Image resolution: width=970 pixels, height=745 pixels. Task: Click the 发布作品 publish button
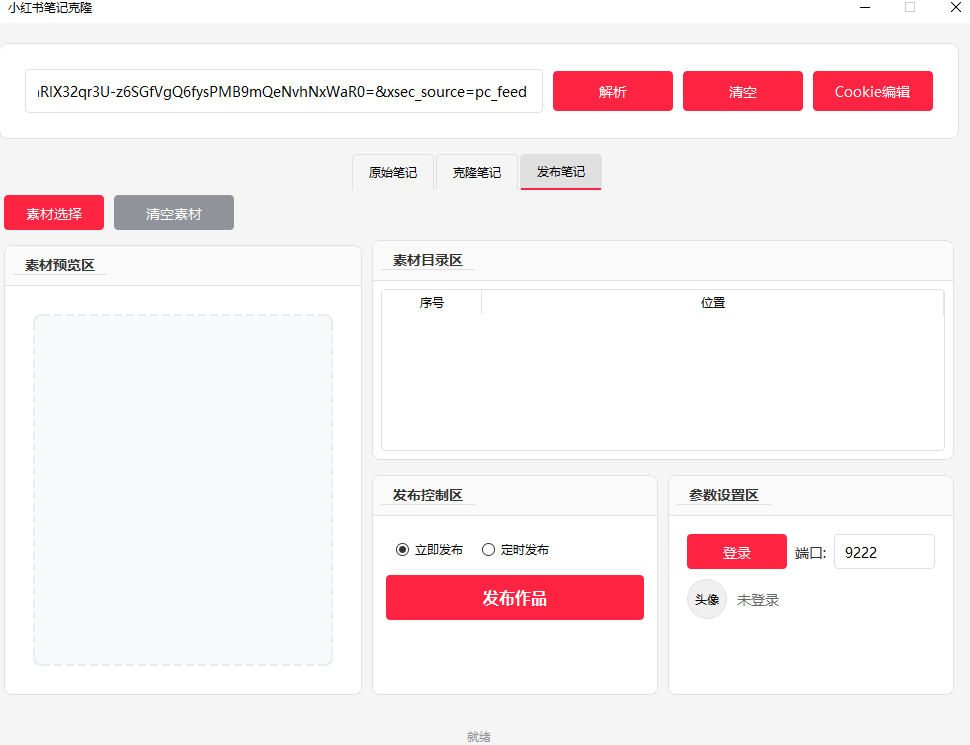click(514, 597)
